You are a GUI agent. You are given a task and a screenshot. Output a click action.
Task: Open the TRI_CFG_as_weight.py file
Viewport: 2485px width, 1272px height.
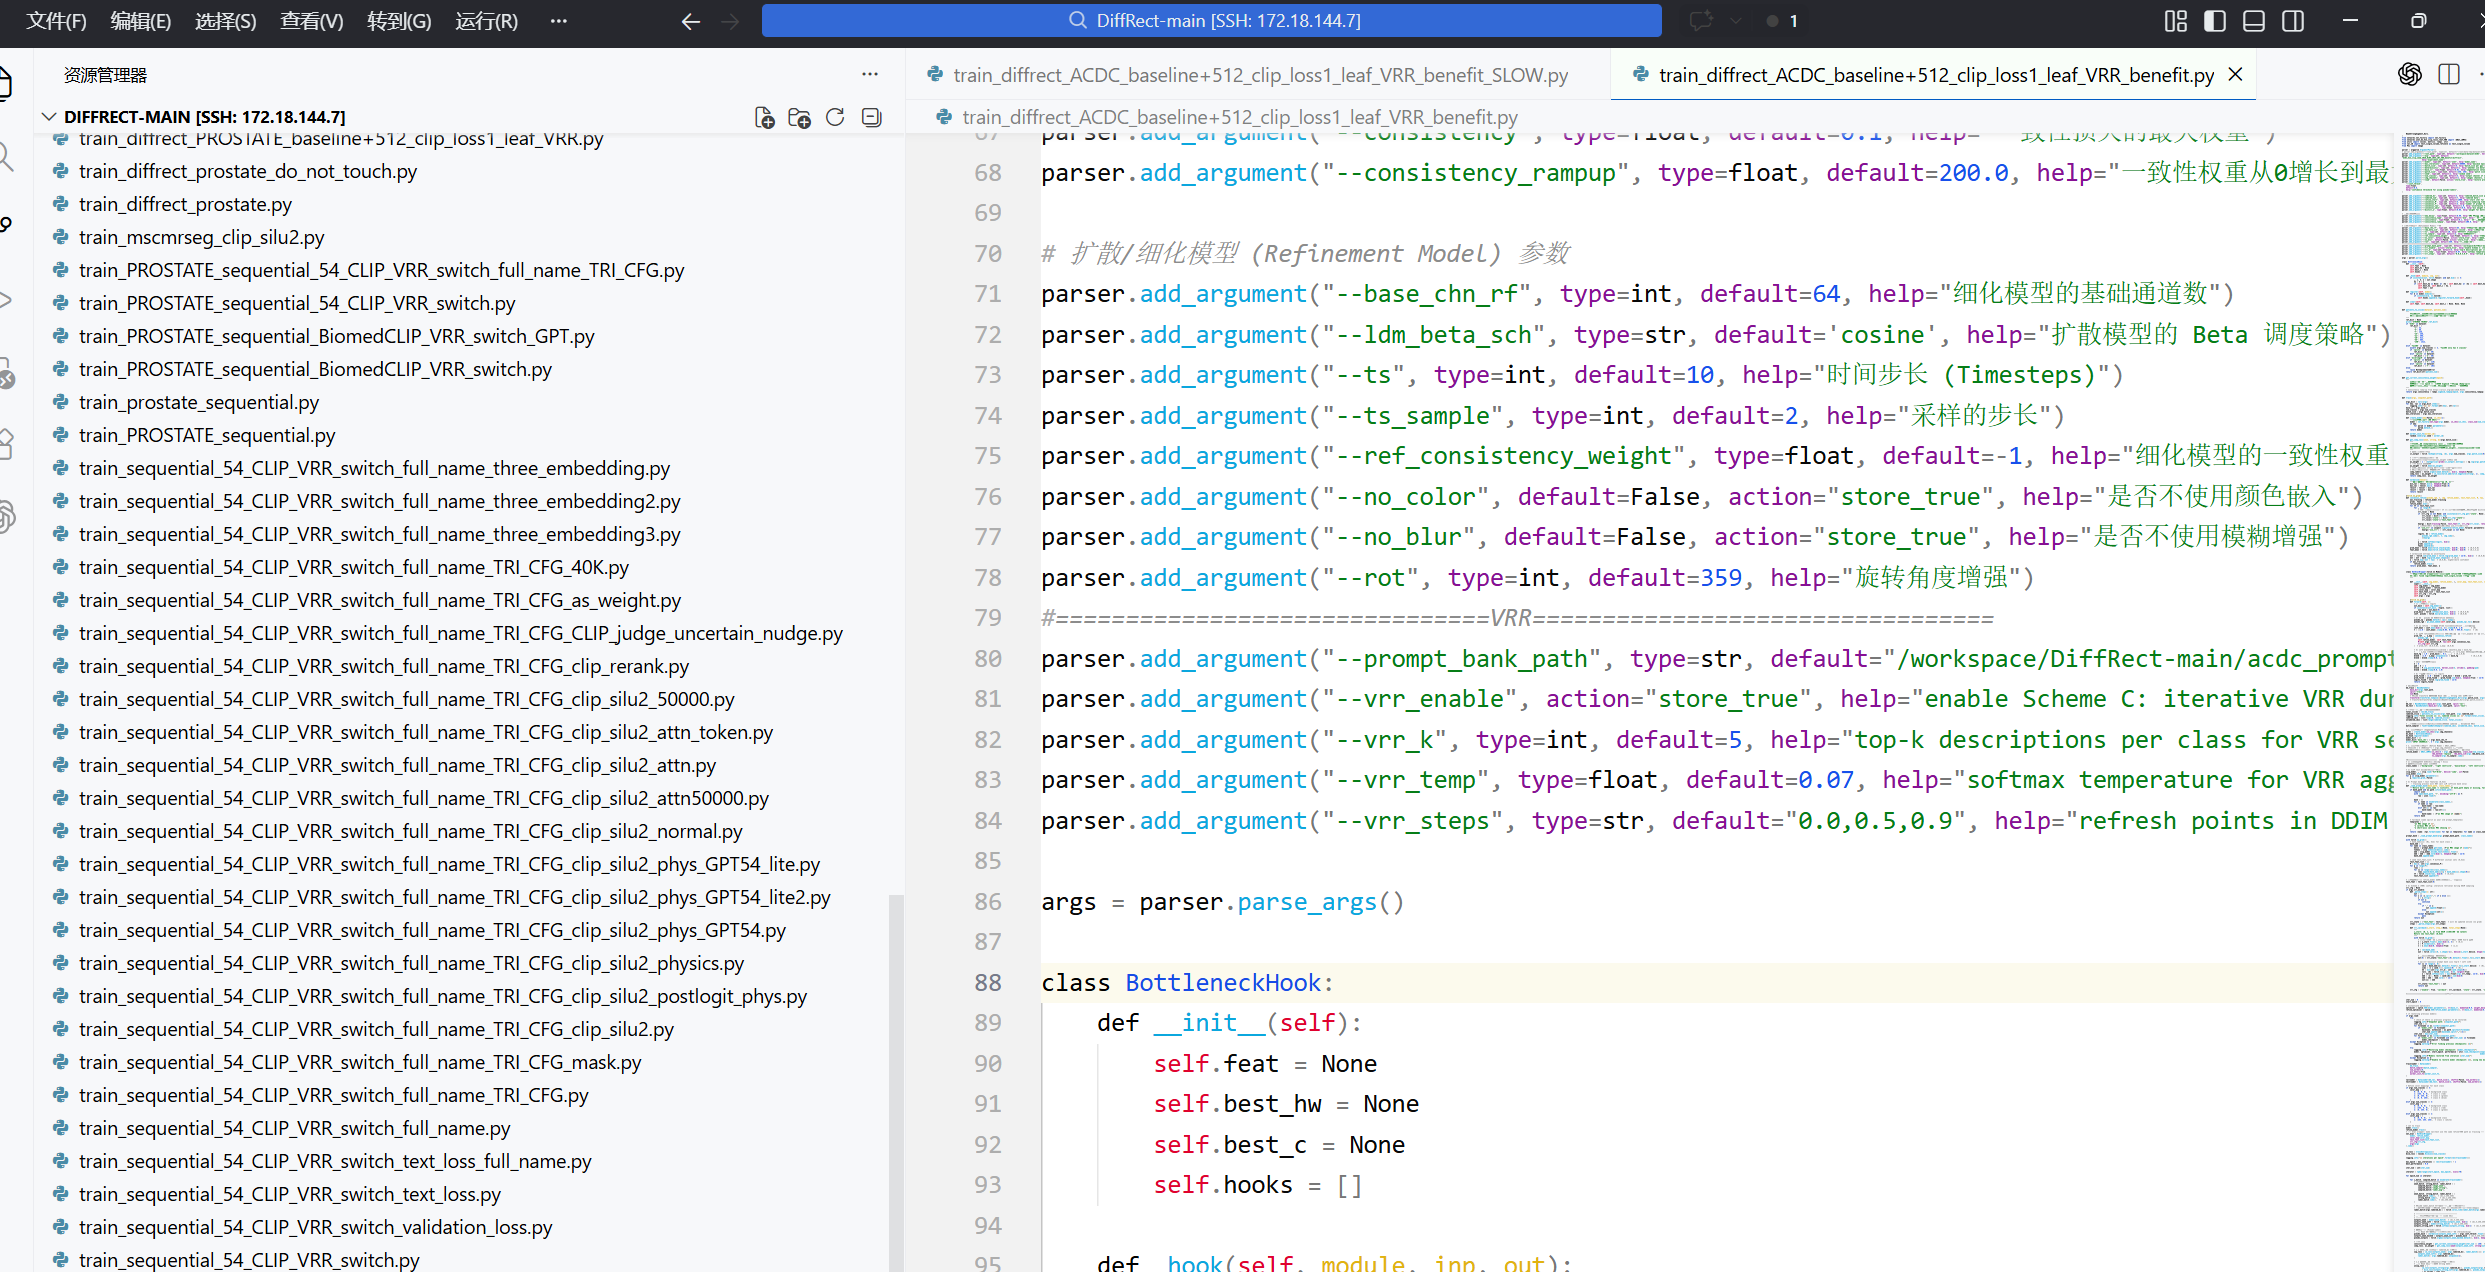(x=379, y=600)
